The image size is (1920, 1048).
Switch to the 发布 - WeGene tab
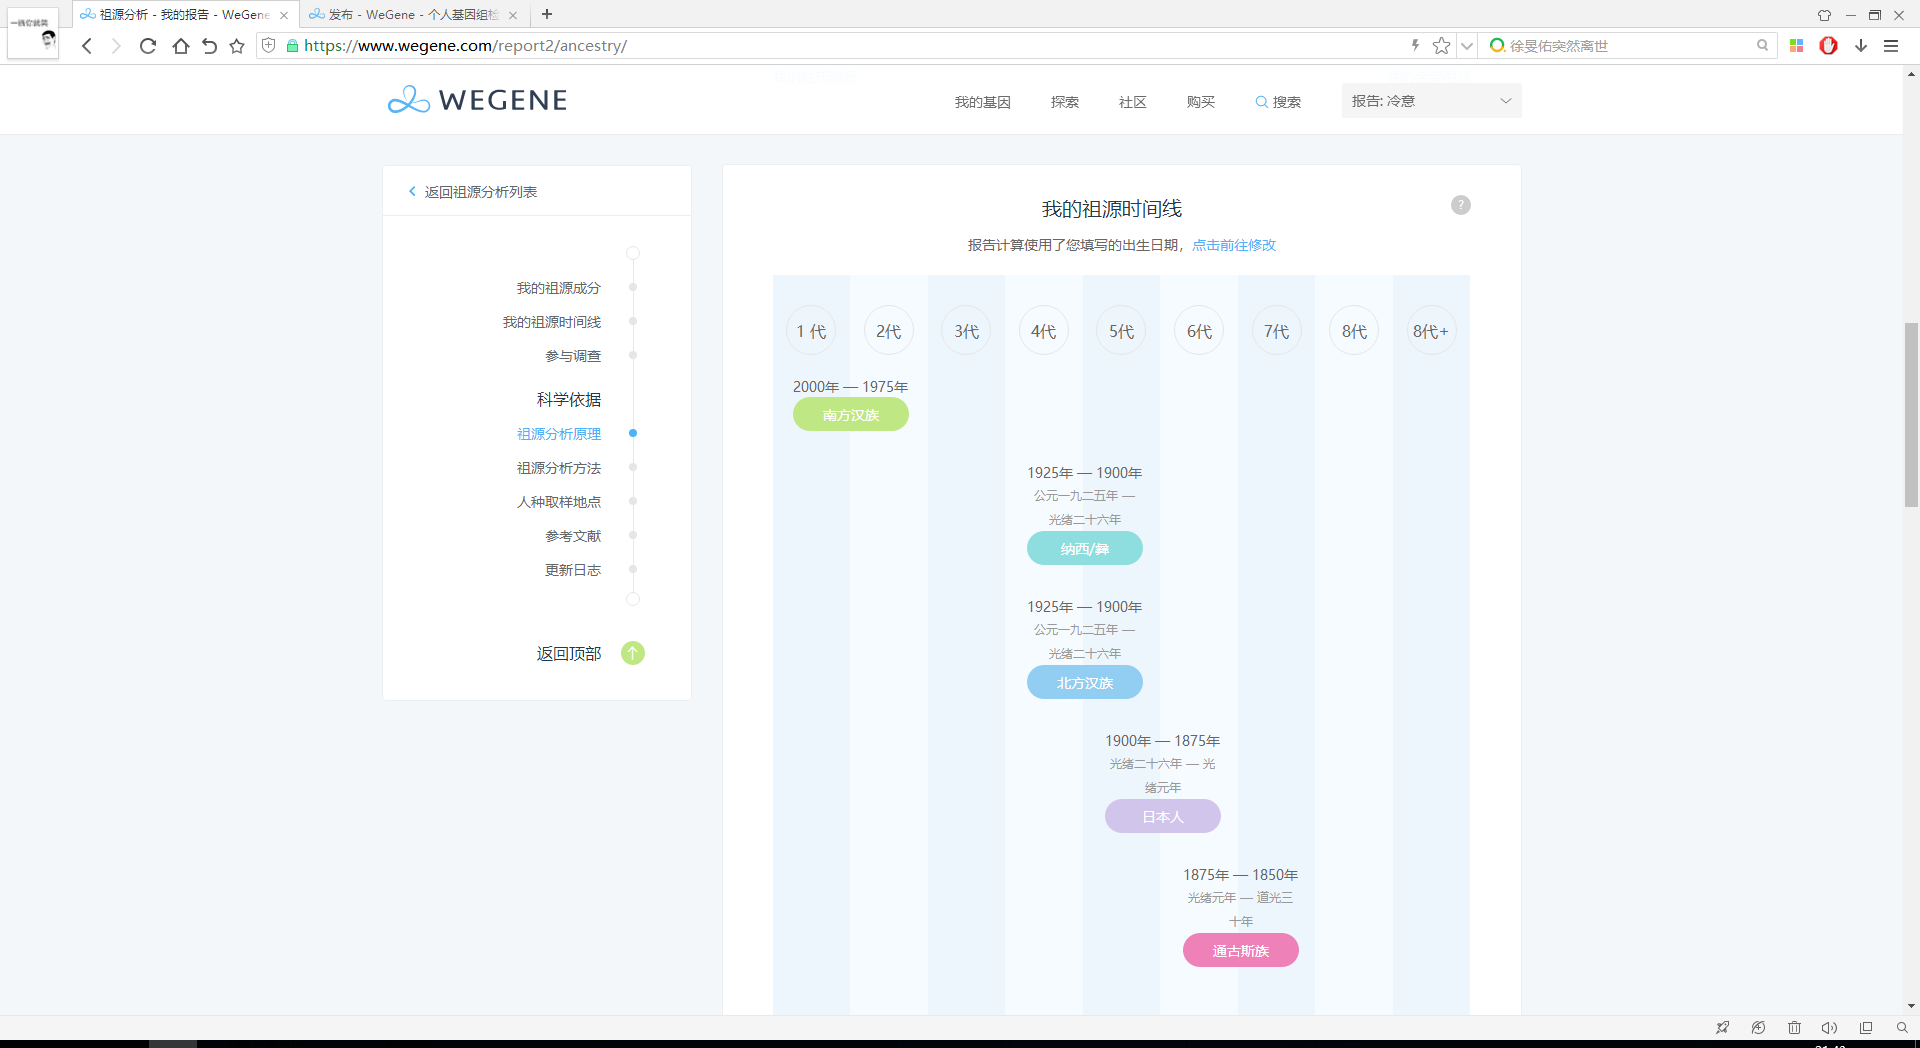412,15
